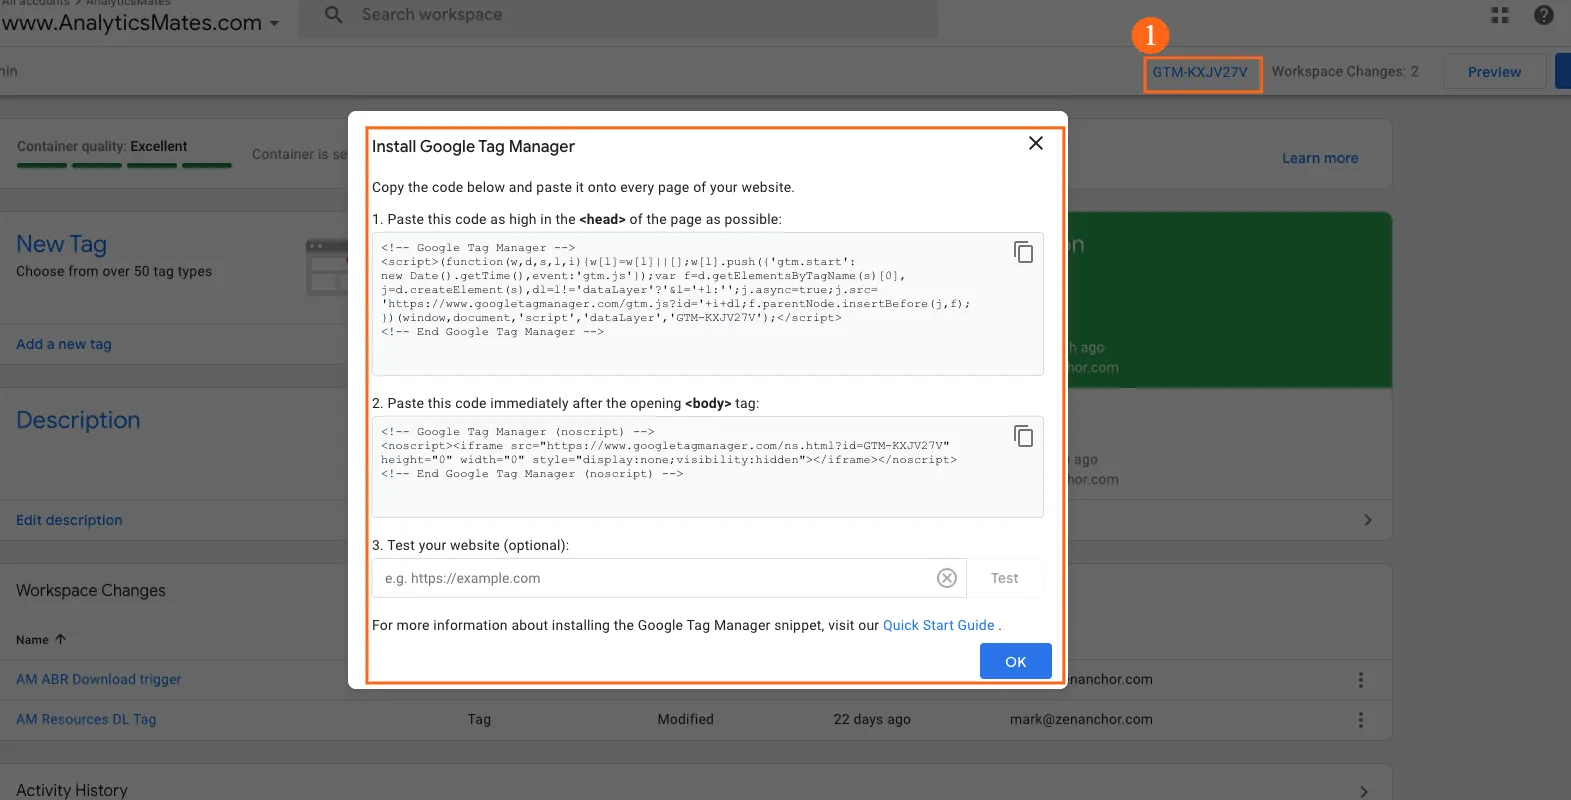Click Add a new tag
The image size is (1571, 800).
click(x=64, y=344)
